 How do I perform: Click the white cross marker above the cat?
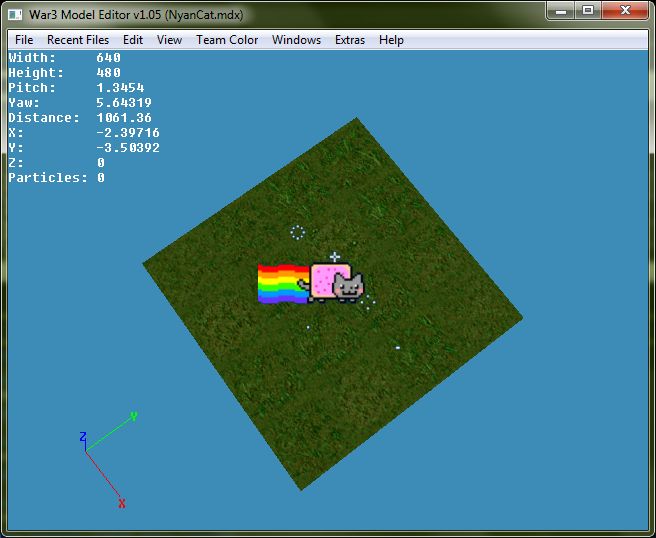[x=335, y=256]
